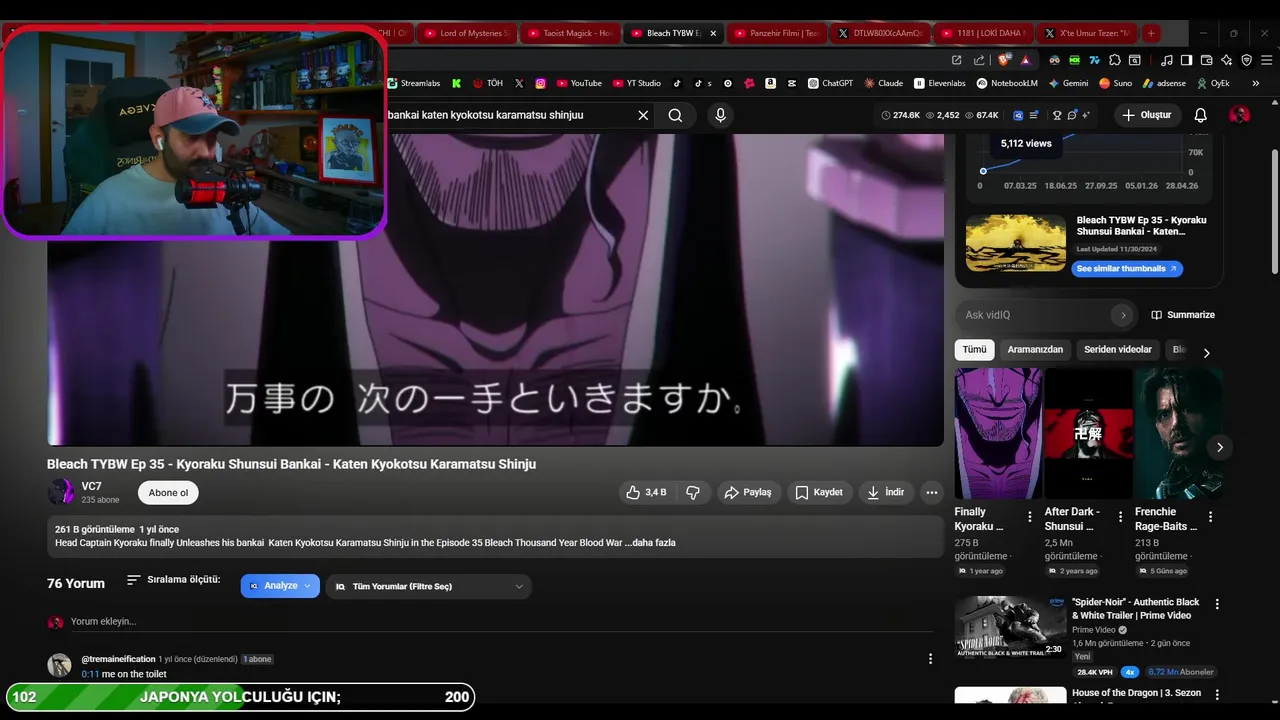Dislike the video with thumbs down

tap(692, 492)
